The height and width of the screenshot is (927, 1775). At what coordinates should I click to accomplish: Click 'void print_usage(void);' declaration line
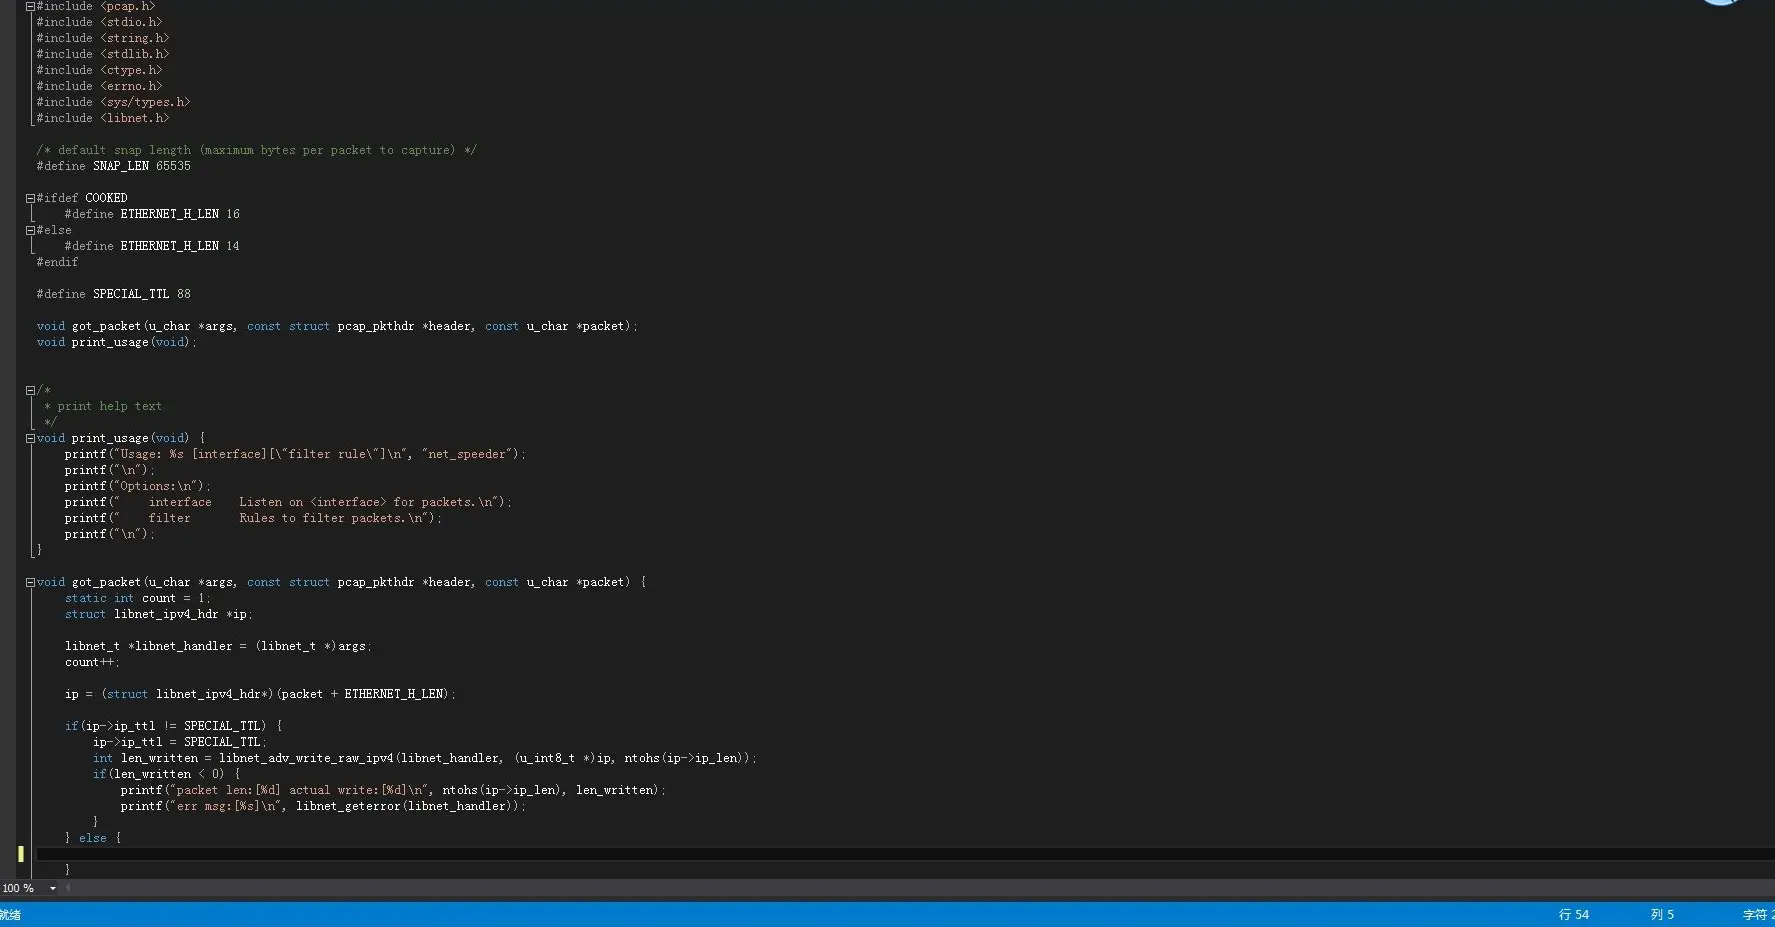point(117,342)
